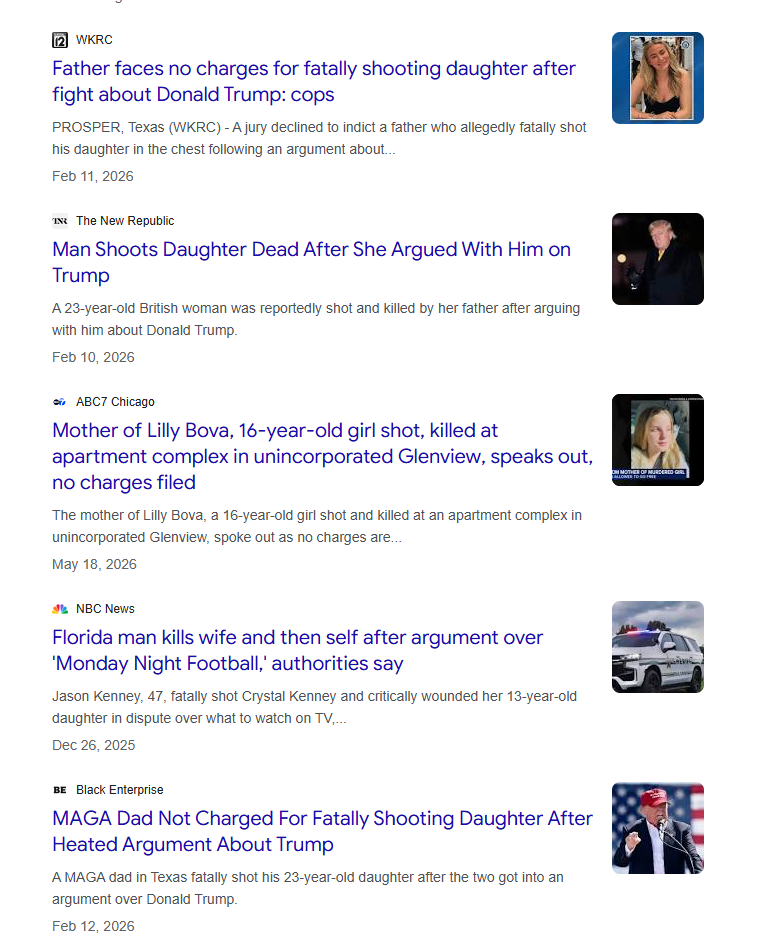Click the 'May 18, 2026' date
The height and width of the screenshot is (948, 764).
coord(94,564)
